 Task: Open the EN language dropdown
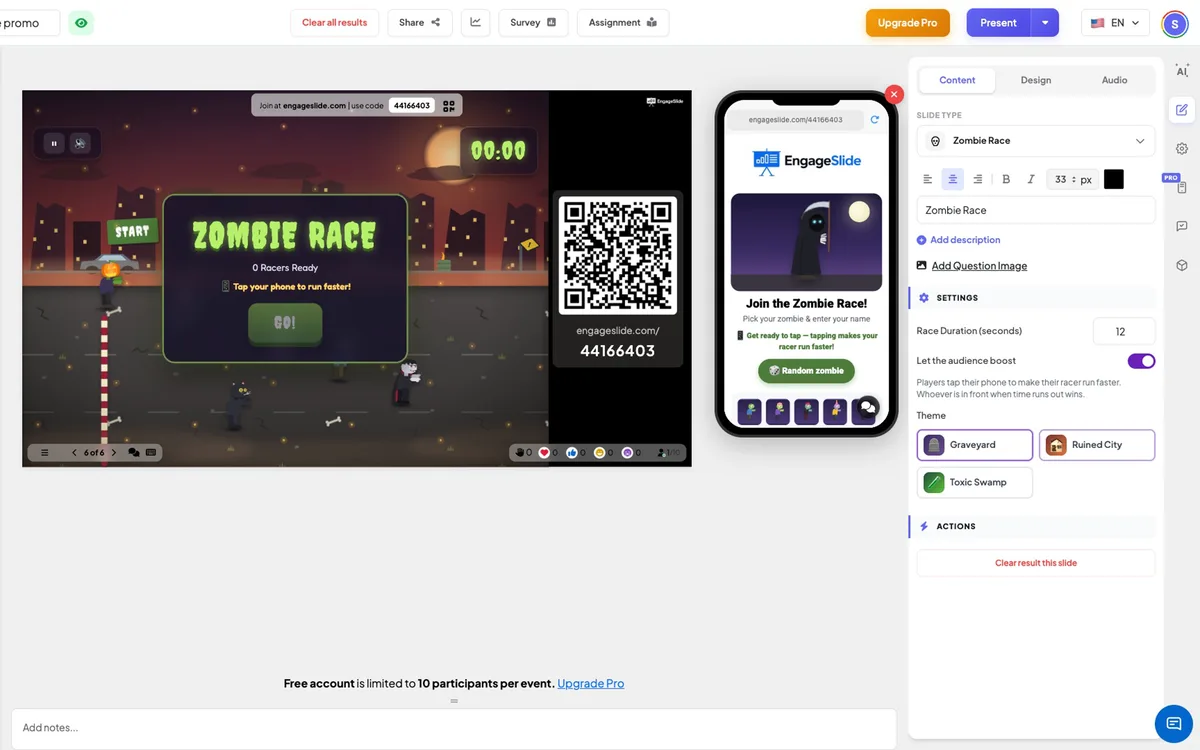(1115, 23)
